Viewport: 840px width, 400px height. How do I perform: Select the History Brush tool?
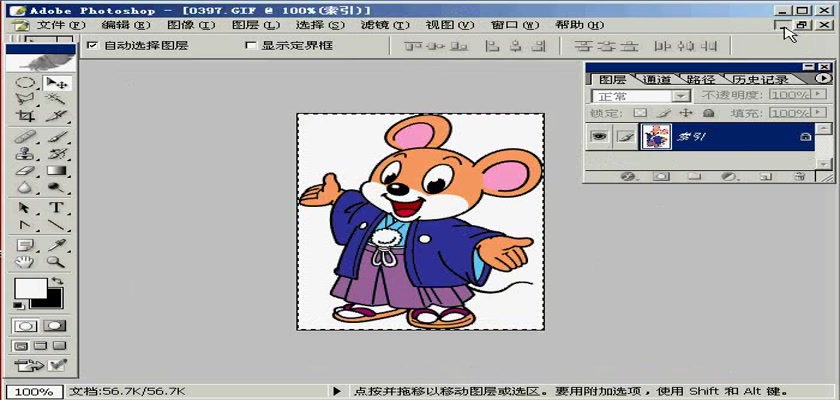tap(56, 154)
